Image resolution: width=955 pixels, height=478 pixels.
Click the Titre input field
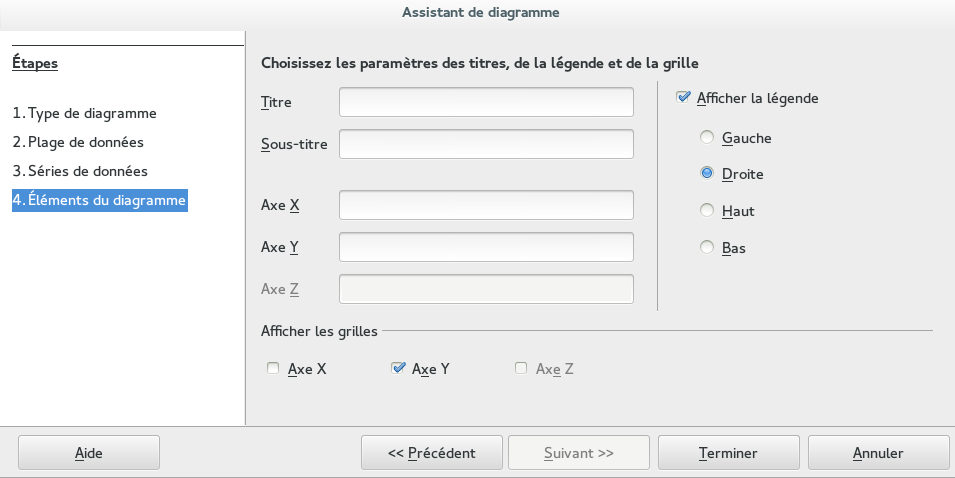point(486,102)
